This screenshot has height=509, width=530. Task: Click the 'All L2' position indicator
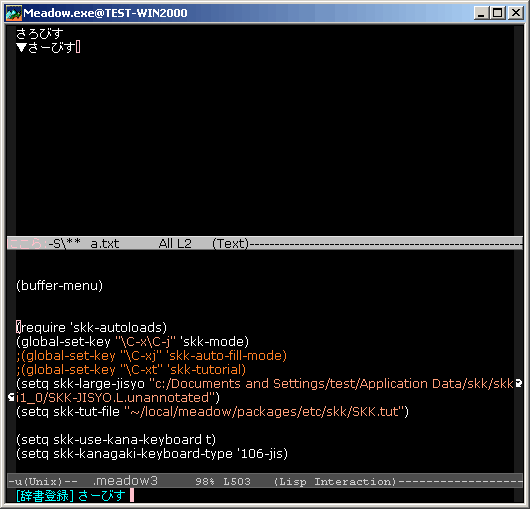[175, 243]
